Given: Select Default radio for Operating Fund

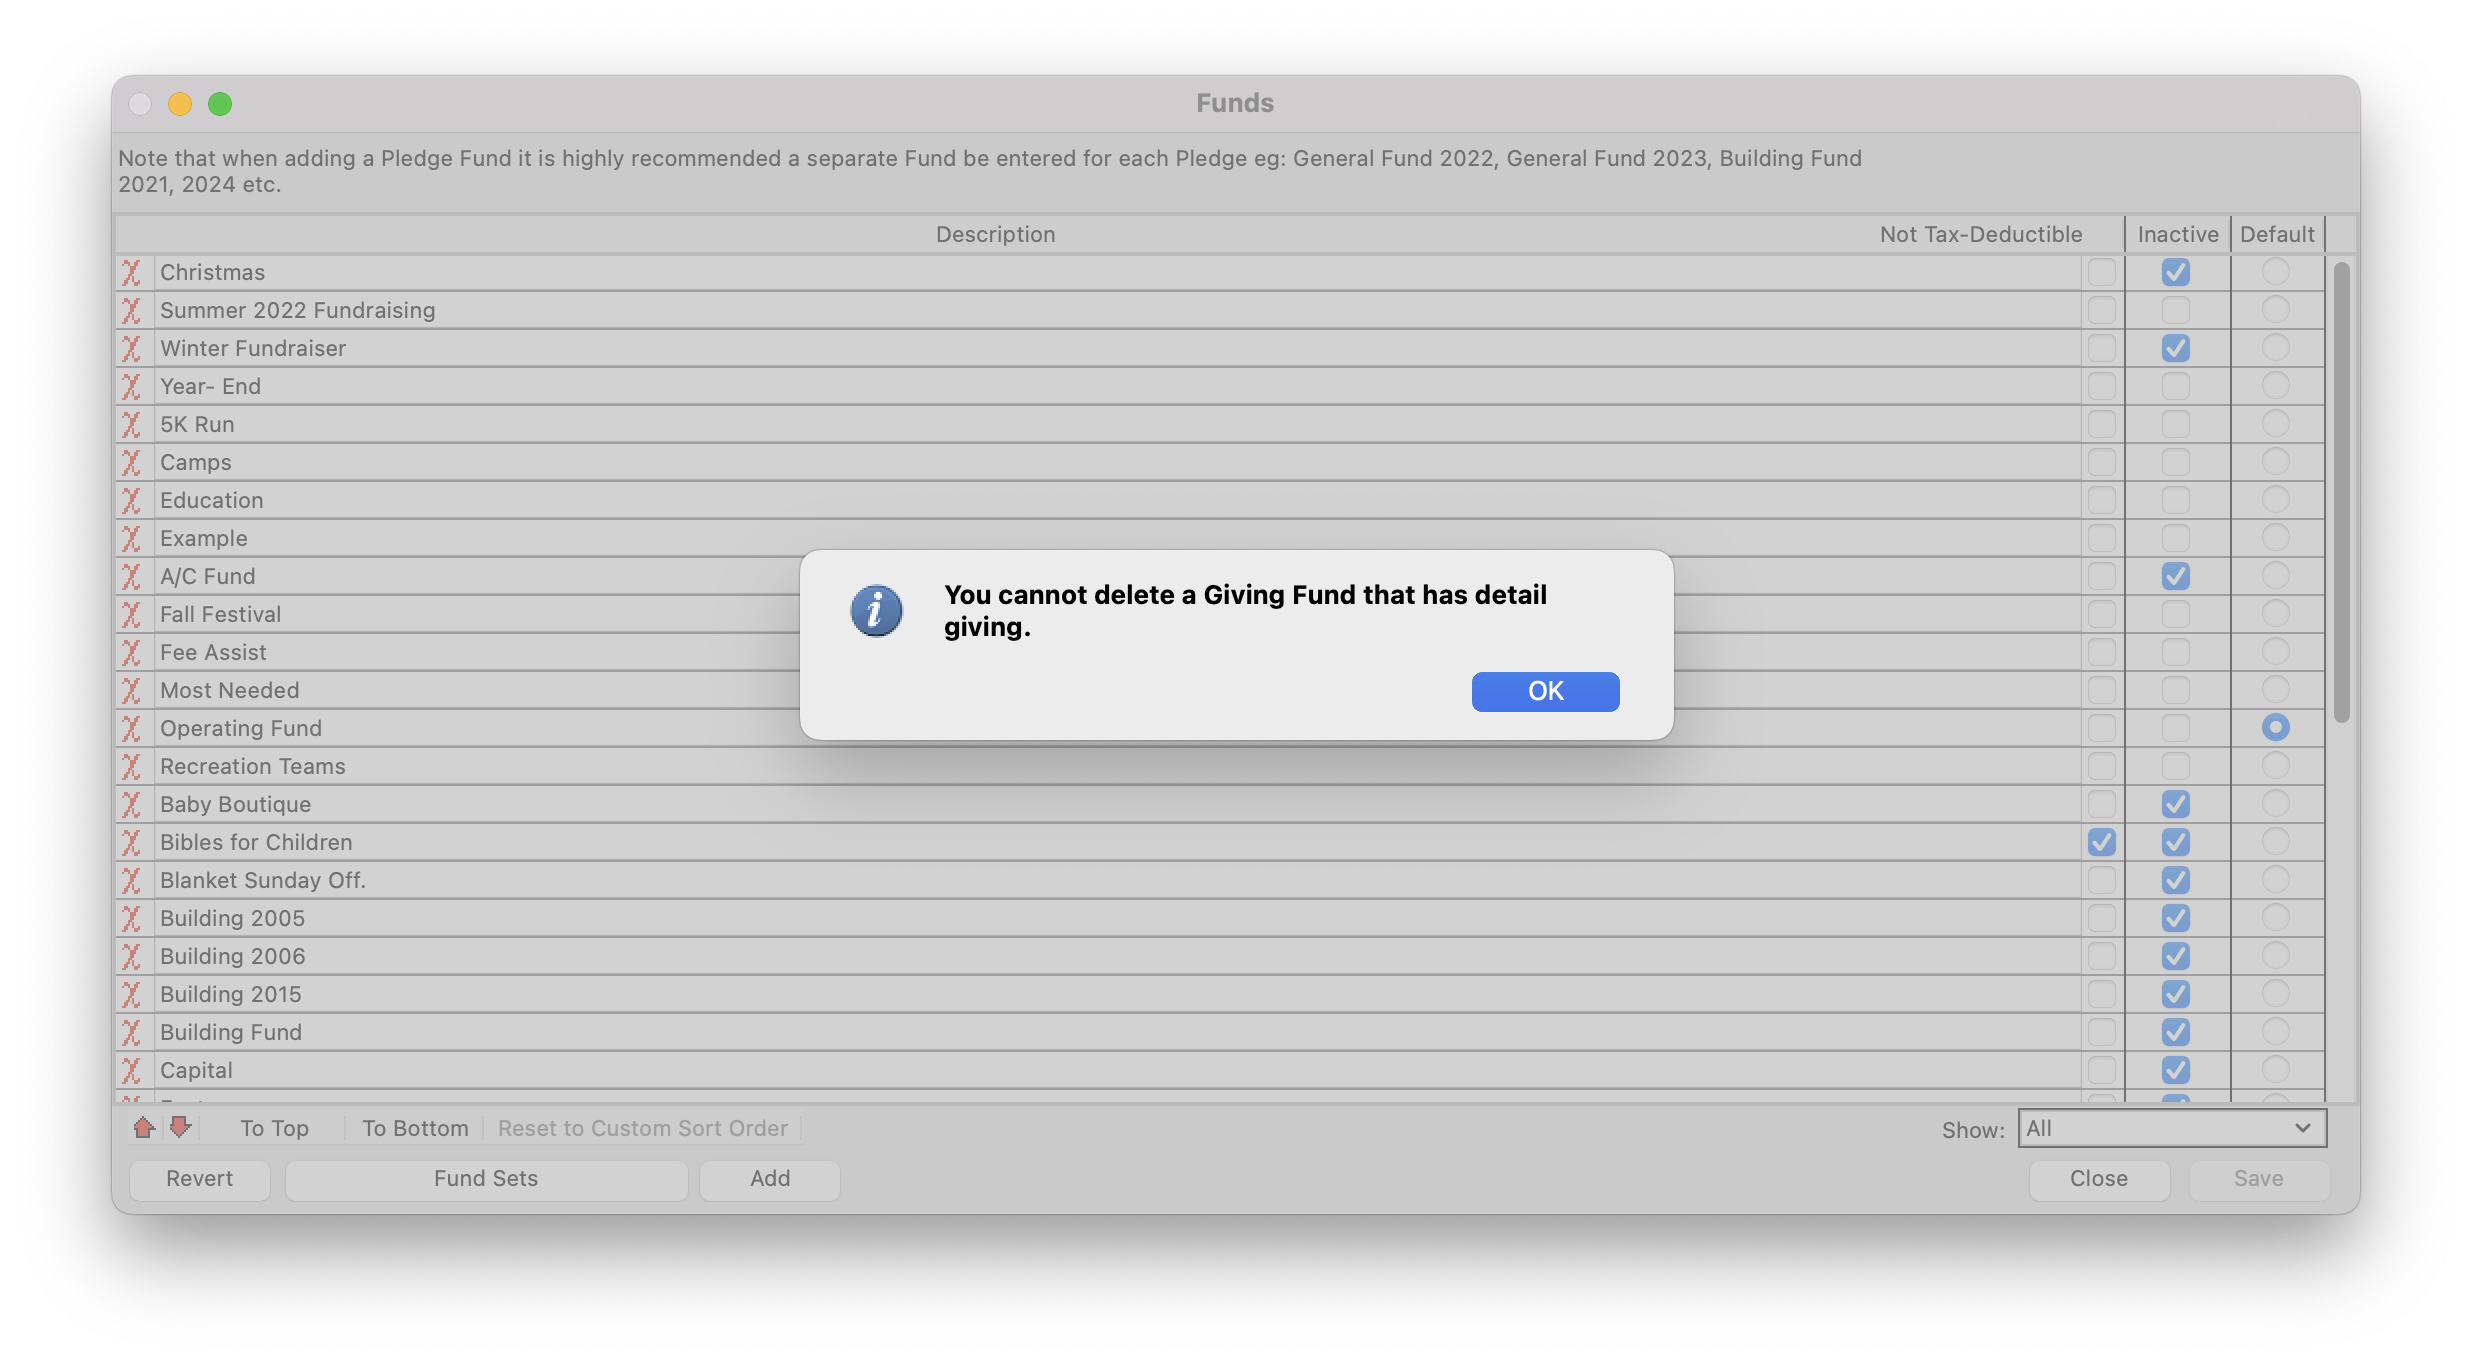Looking at the screenshot, I should [2275, 727].
